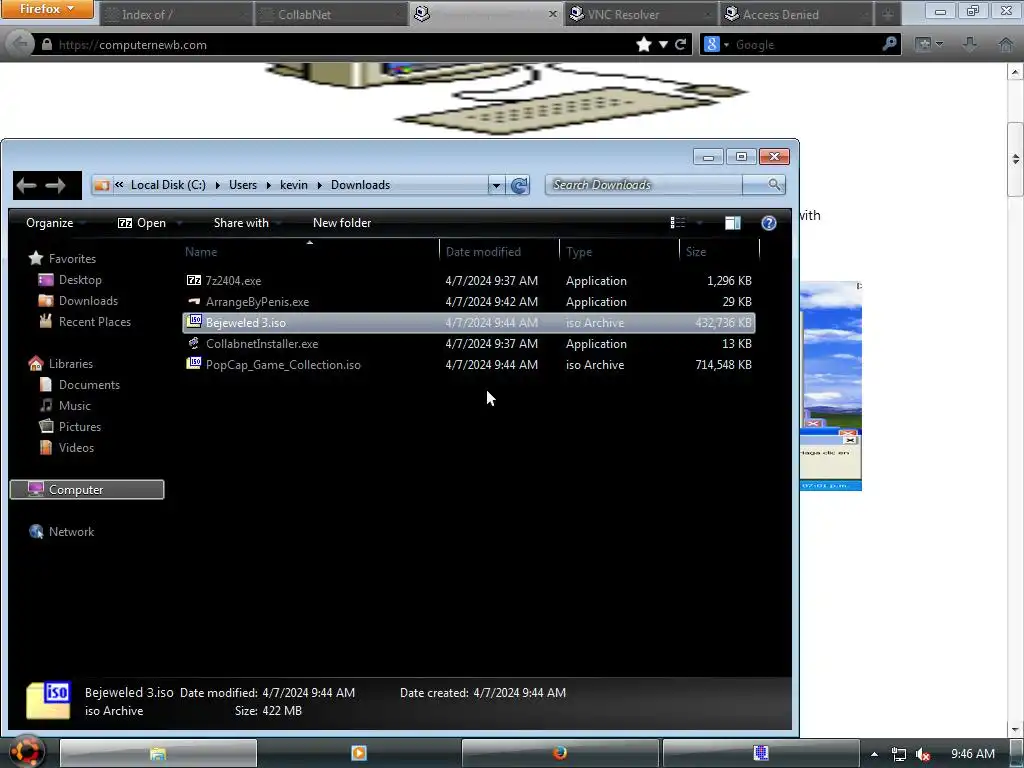Bookmark this page with the star icon
Screen dimensions: 1024x768
pos(644,44)
